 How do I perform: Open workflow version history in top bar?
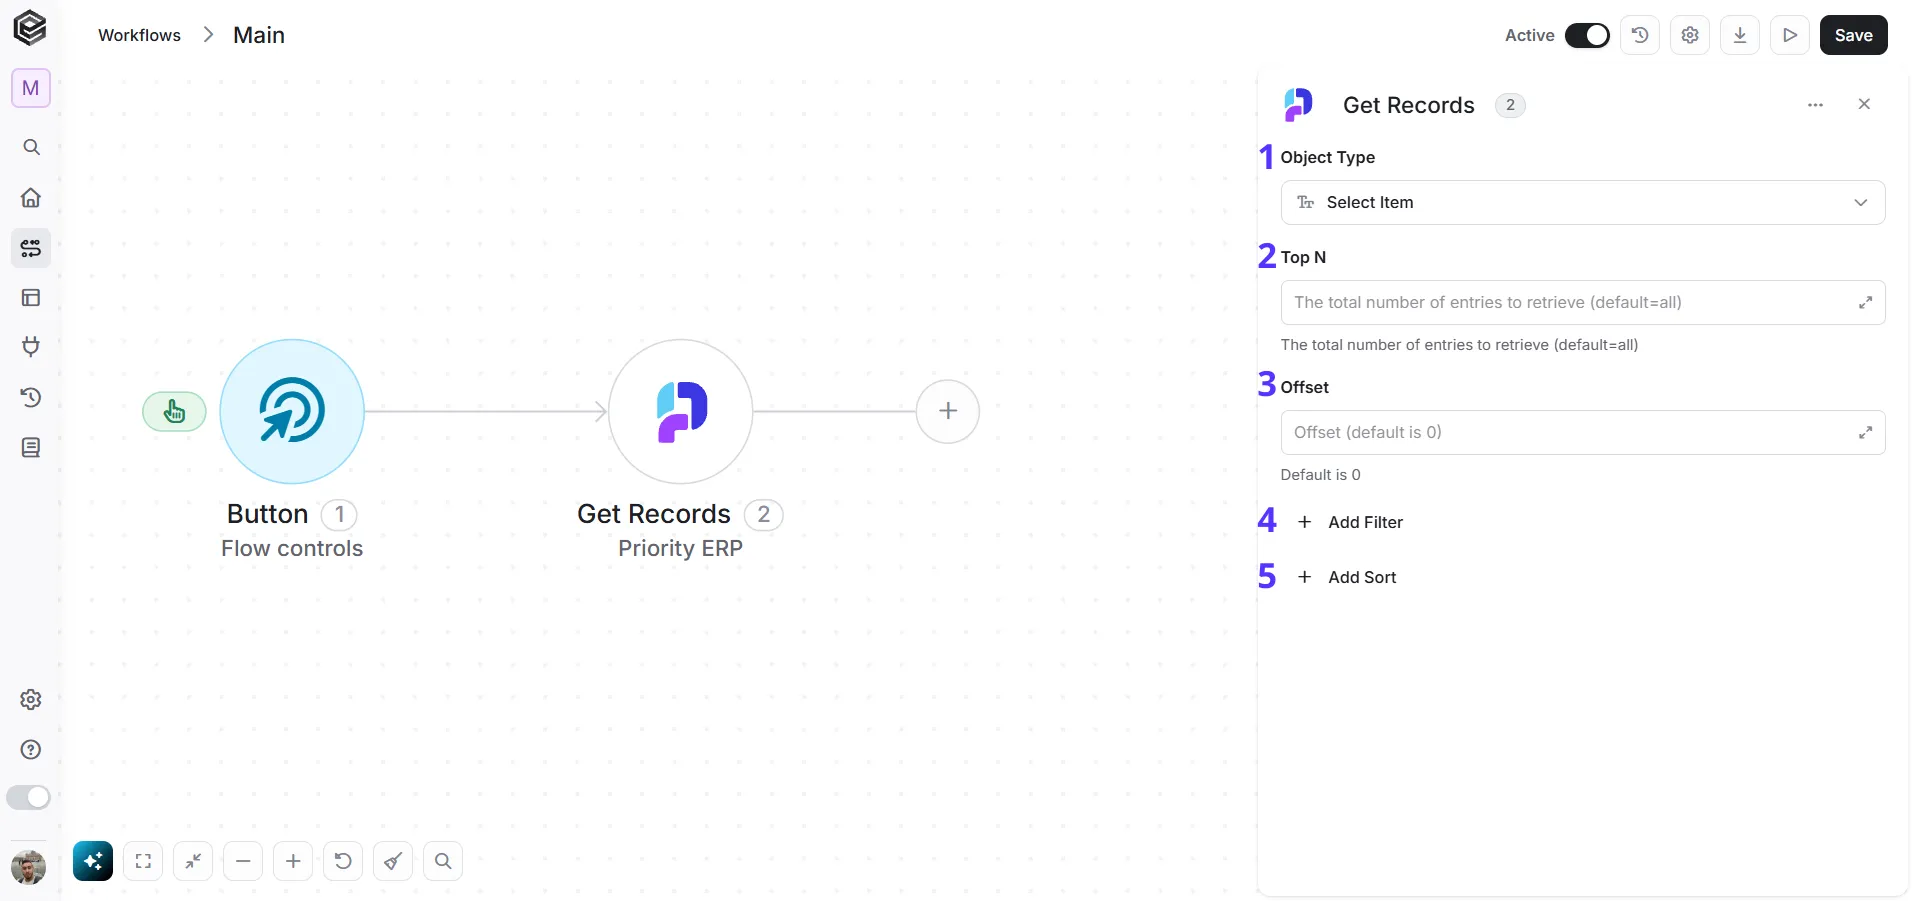tap(1640, 35)
